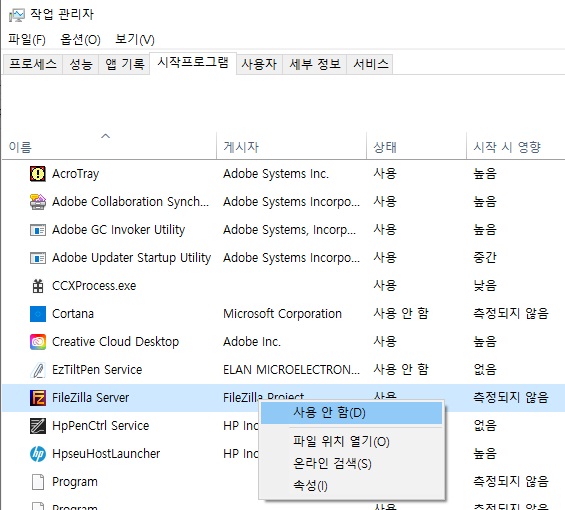Screen dimensions: 565x510
Task: Click the AcroTray warning icon
Action: pos(38,174)
